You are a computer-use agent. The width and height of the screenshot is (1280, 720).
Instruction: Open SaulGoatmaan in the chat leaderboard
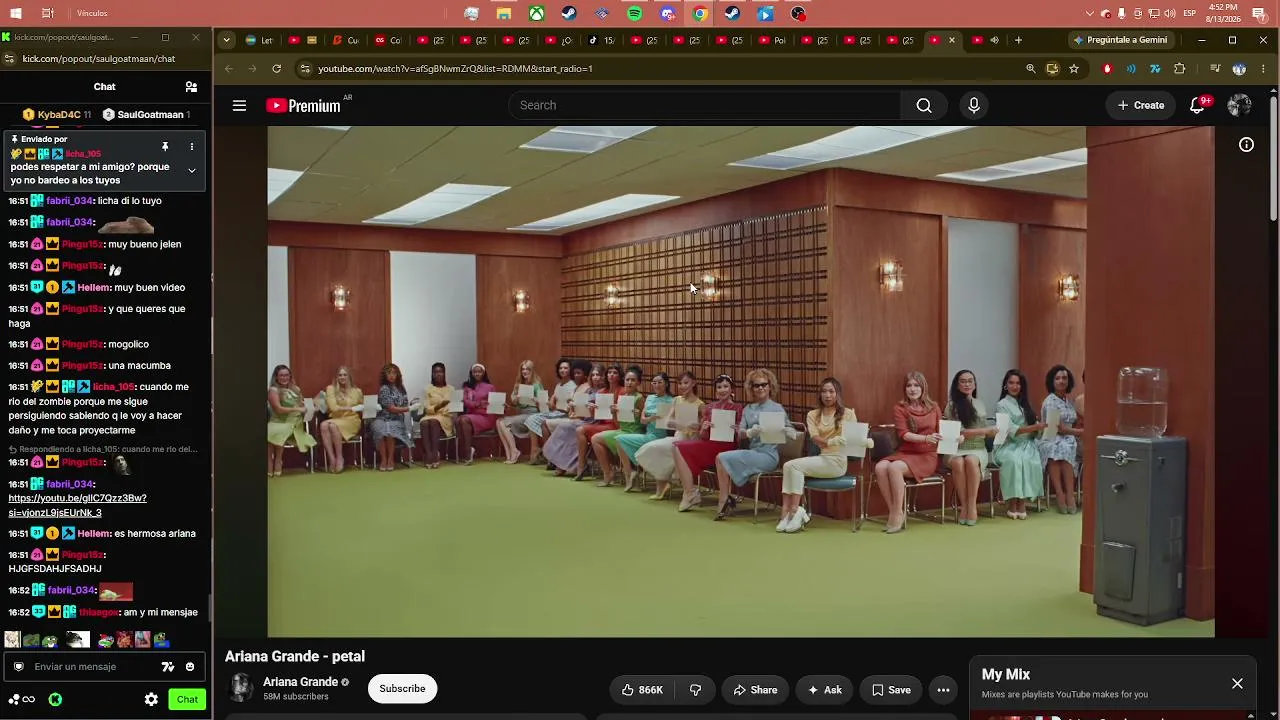pos(146,115)
